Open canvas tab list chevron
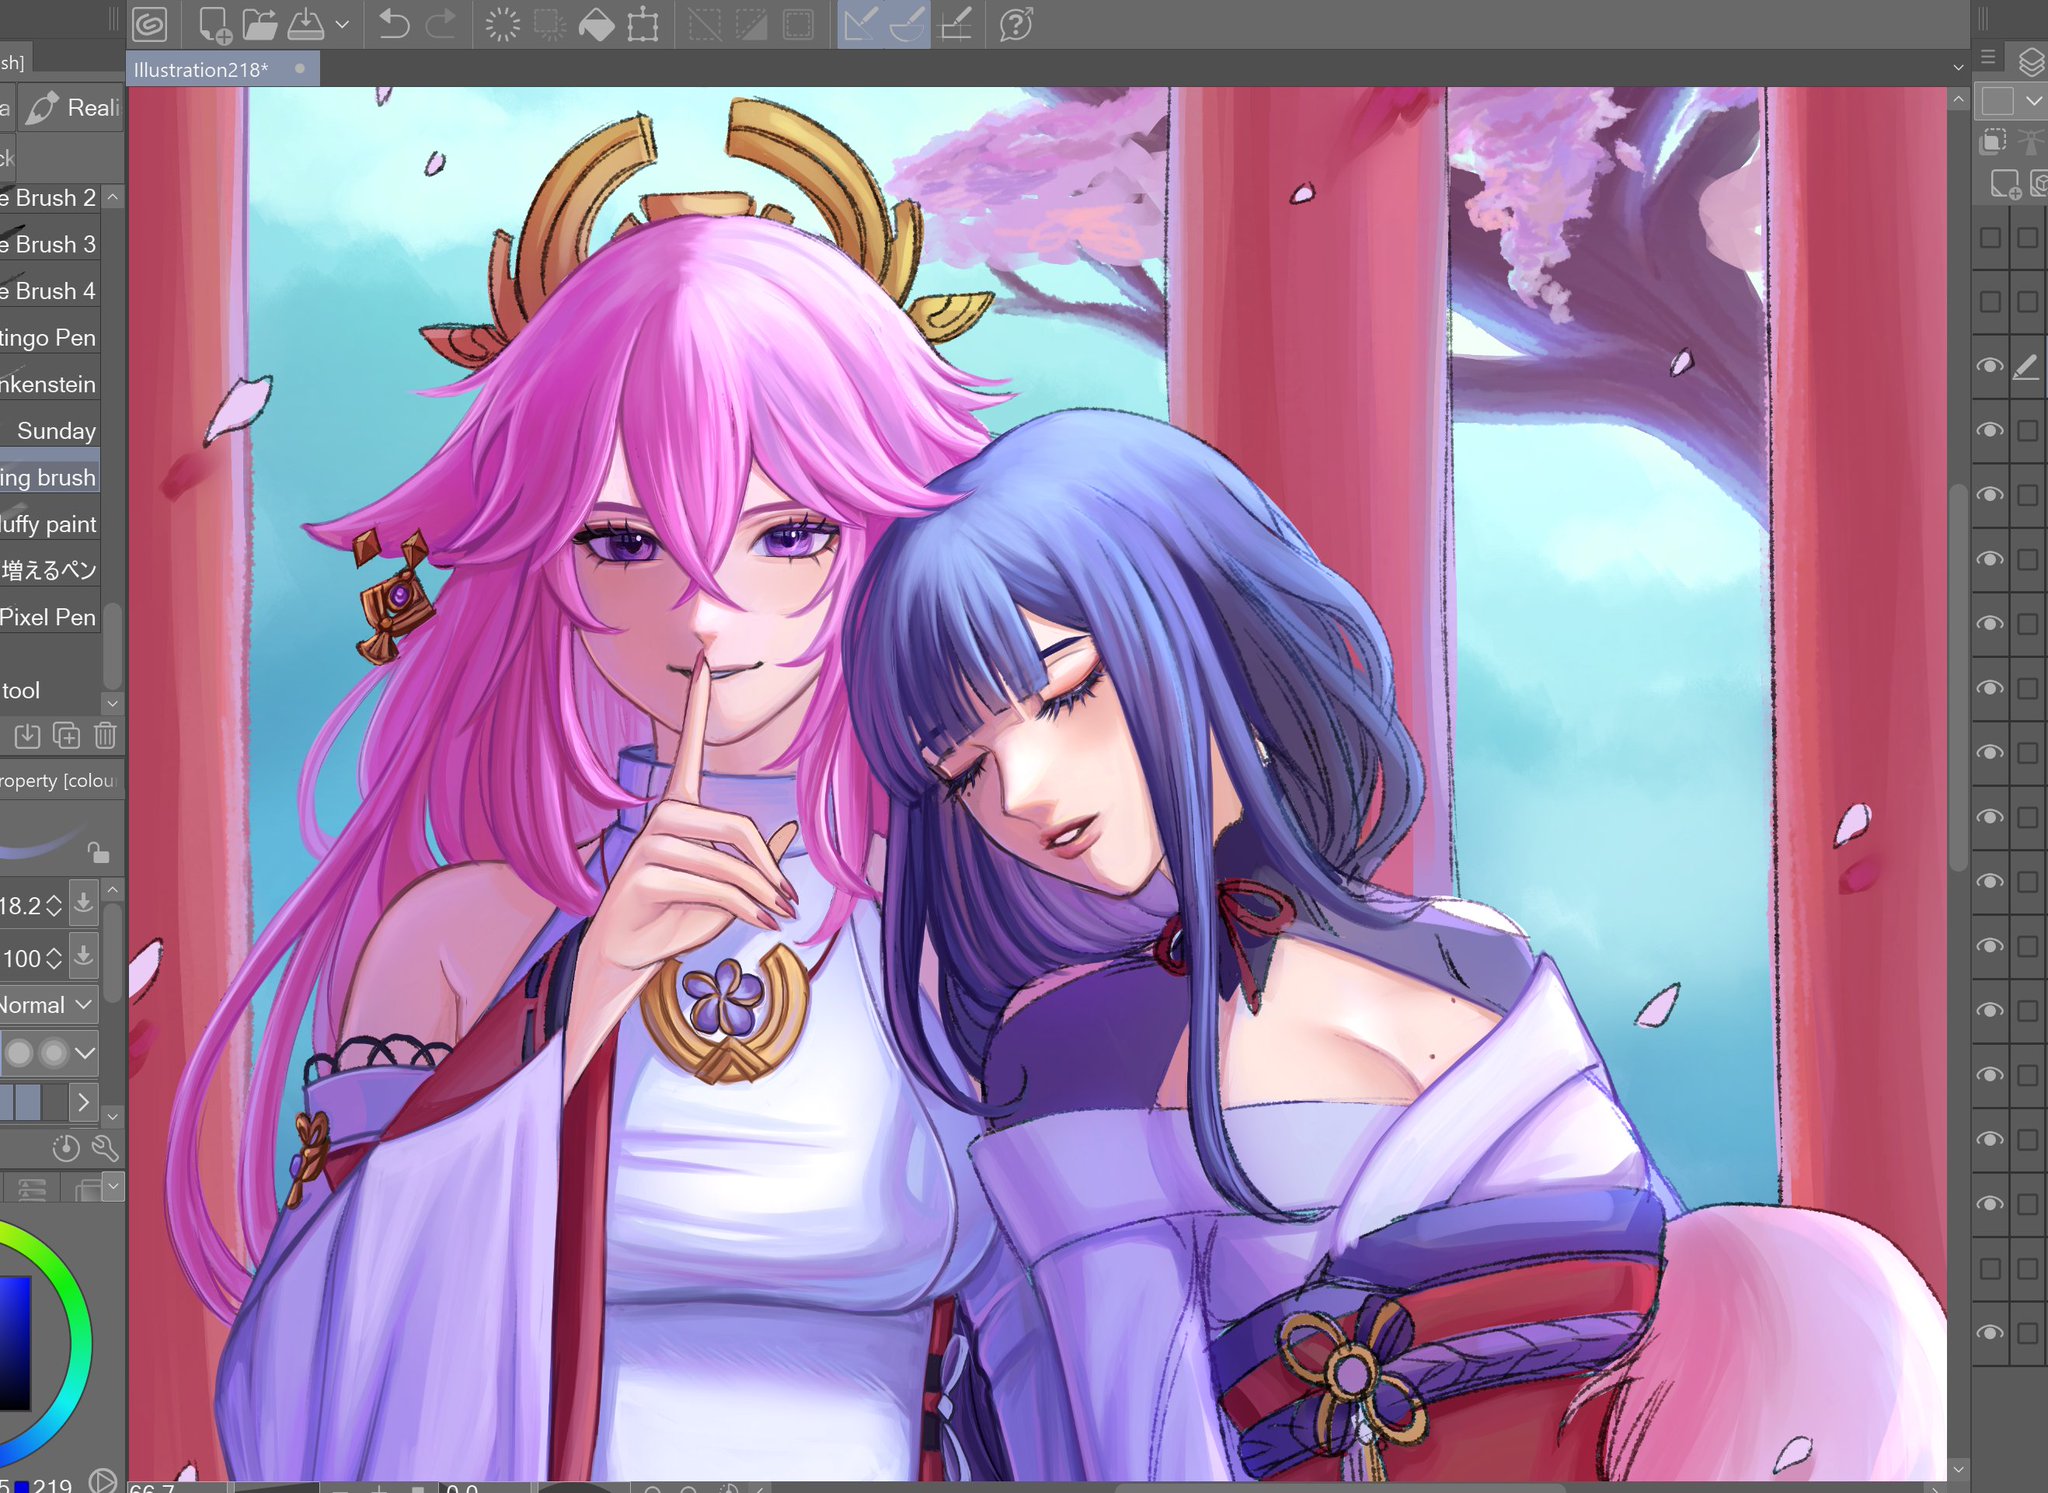2048x1493 pixels. (x=1958, y=68)
